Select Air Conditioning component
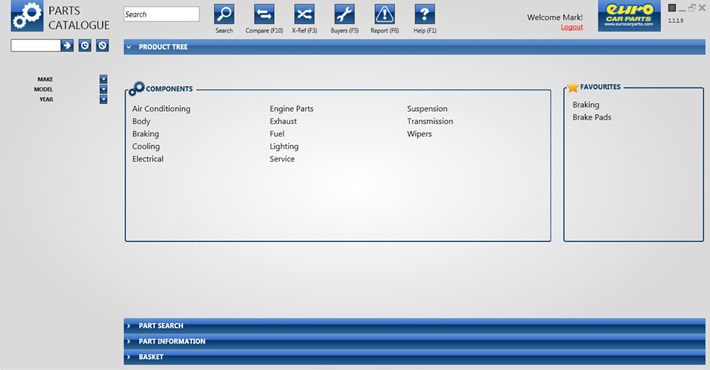Screen dimensions: 710x370 pos(161,109)
